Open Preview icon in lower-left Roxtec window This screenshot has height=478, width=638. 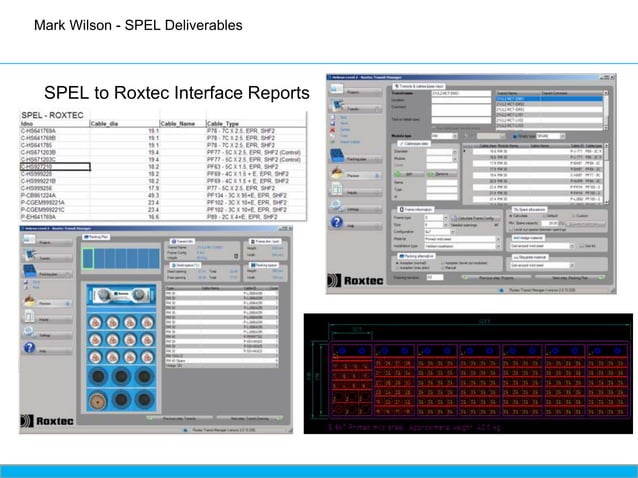[x=29, y=301]
